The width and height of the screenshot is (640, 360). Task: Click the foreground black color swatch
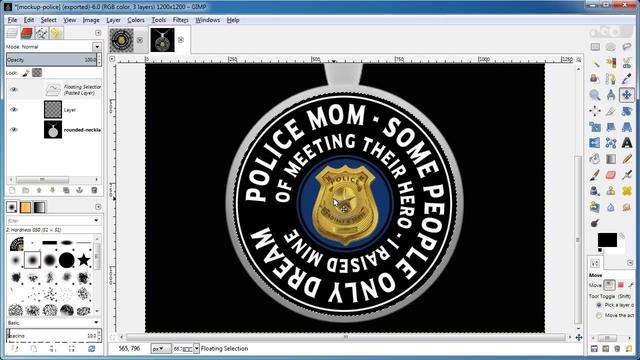607,240
